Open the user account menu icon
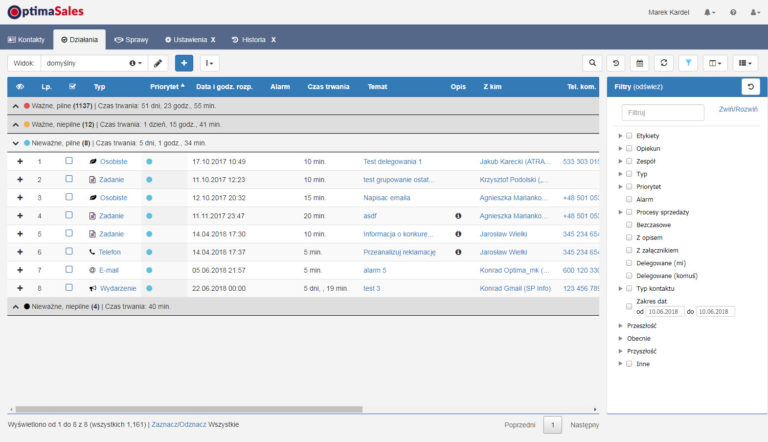Viewport: 768px width, 442px height. [755, 12]
